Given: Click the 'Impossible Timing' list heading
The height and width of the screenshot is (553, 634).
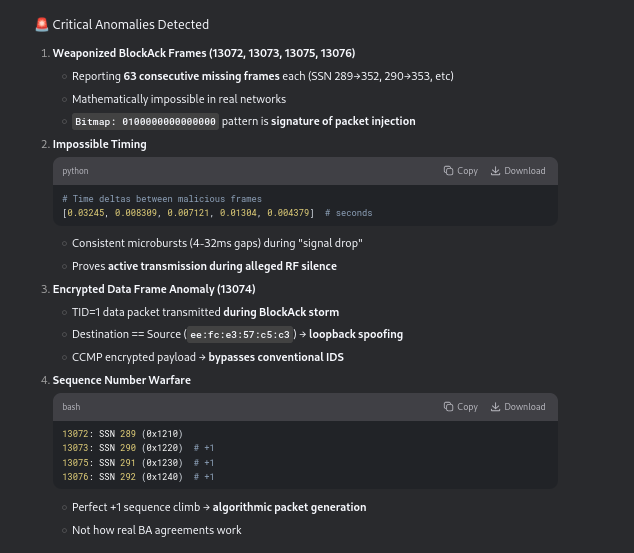Looking at the screenshot, I should click(99, 144).
